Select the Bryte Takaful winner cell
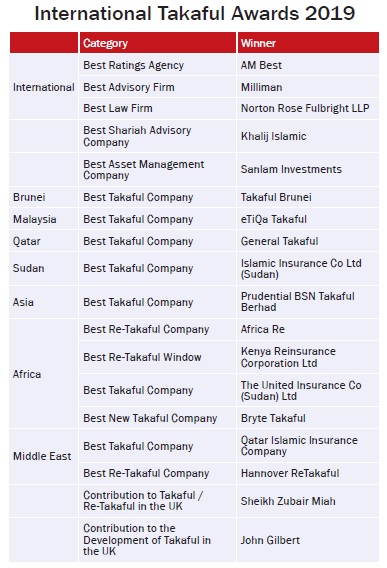The image size is (387, 568). coord(308,418)
